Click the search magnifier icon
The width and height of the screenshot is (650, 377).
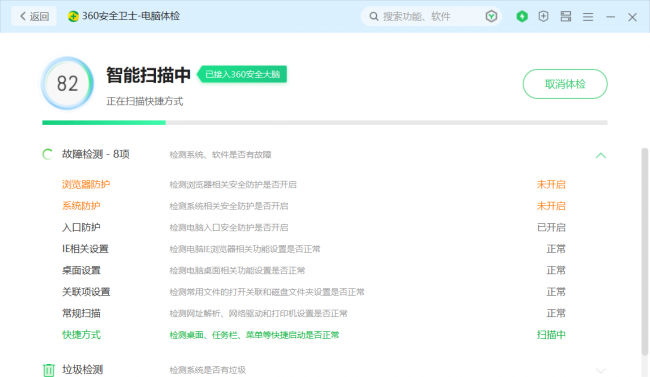[x=374, y=17]
